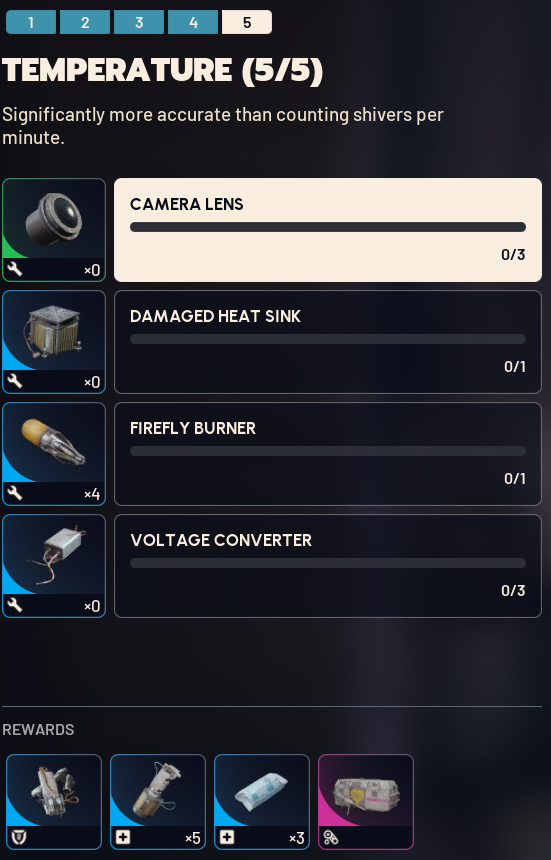
Task: Select the Damaged Heat Sink requirement row
Action: [x=328, y=342]
